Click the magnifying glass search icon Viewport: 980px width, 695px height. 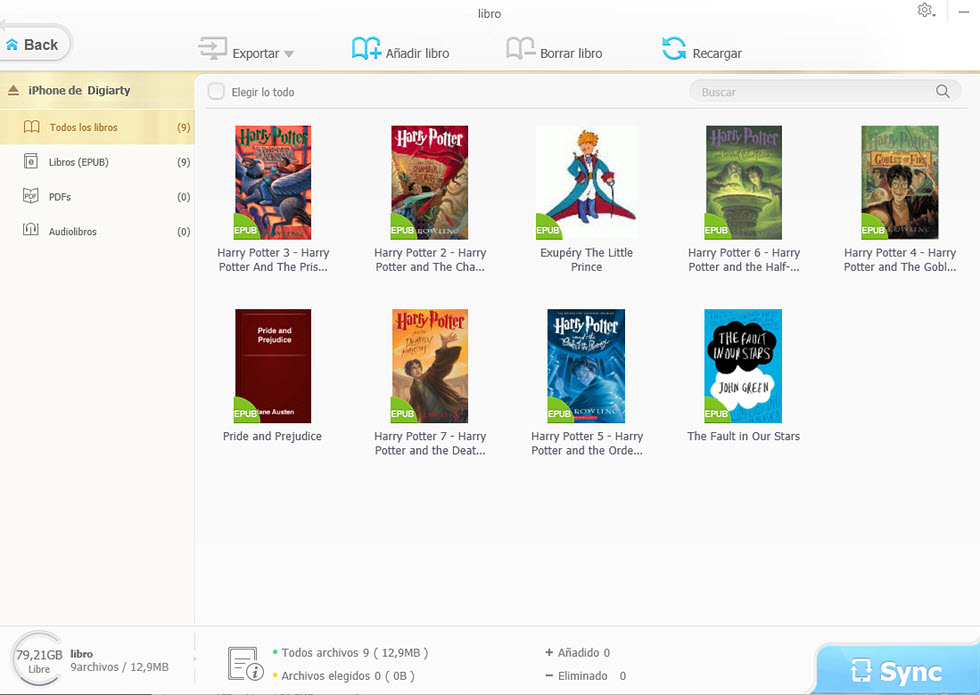942,91
